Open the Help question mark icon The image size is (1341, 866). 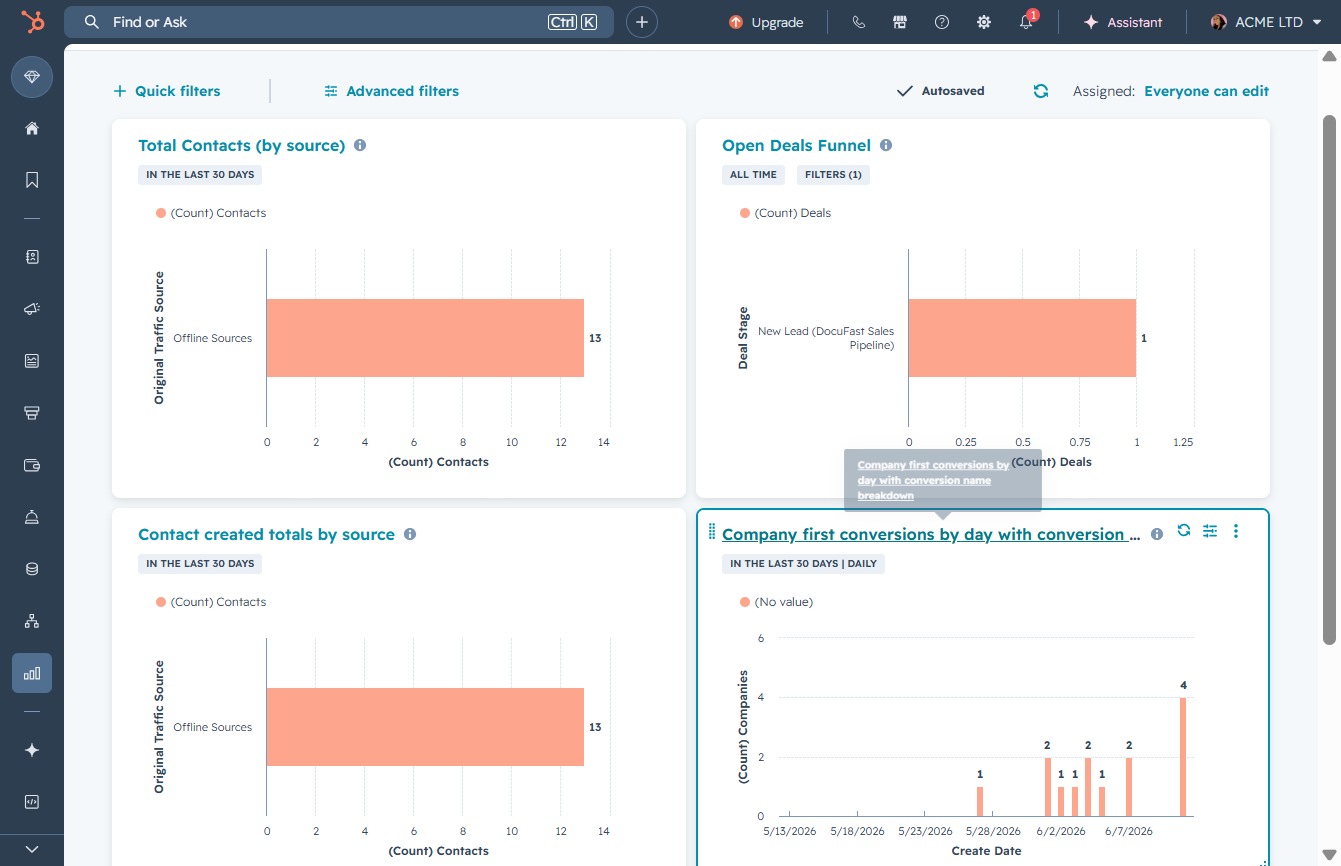[x=942, y=22]
